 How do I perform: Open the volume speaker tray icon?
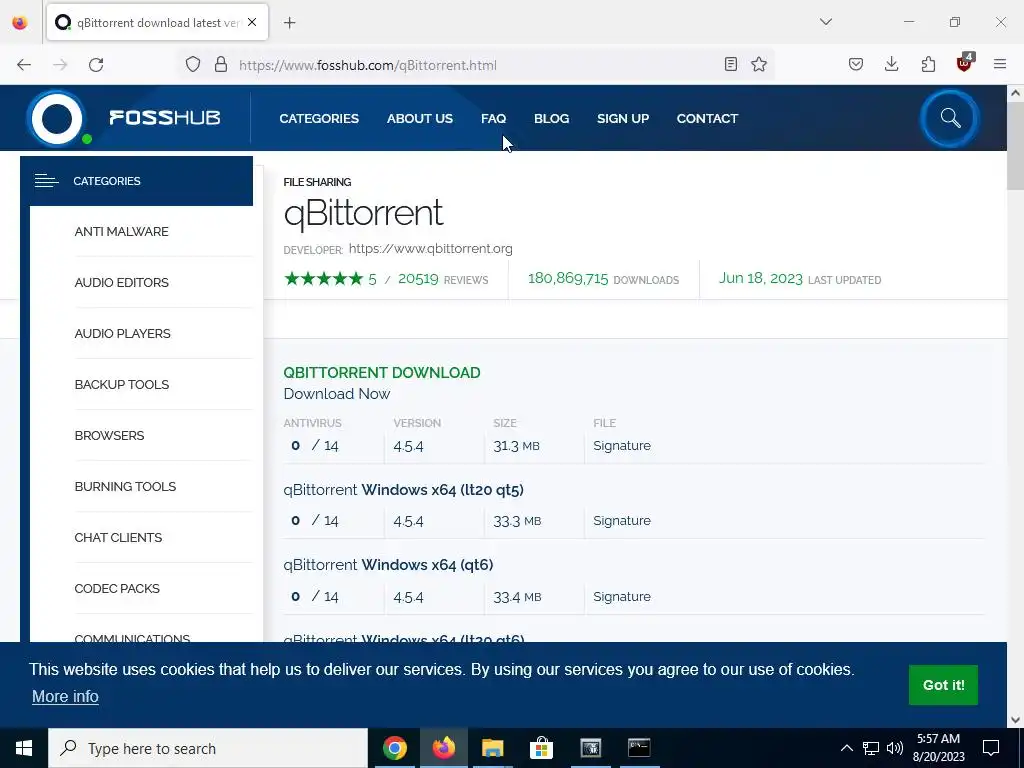[x=895, y=748]
